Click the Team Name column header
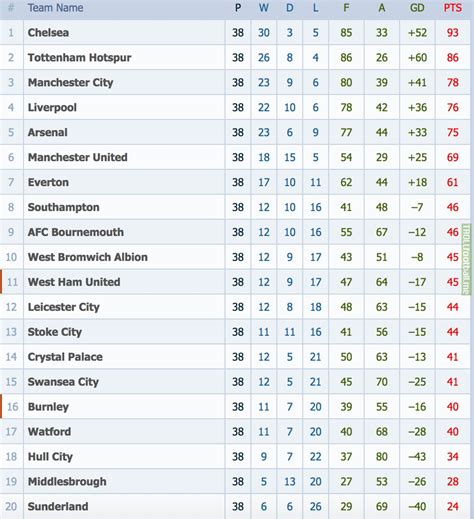Image resolution: width=474 pixels, height=519 pixels. click(x=55, y=8)
